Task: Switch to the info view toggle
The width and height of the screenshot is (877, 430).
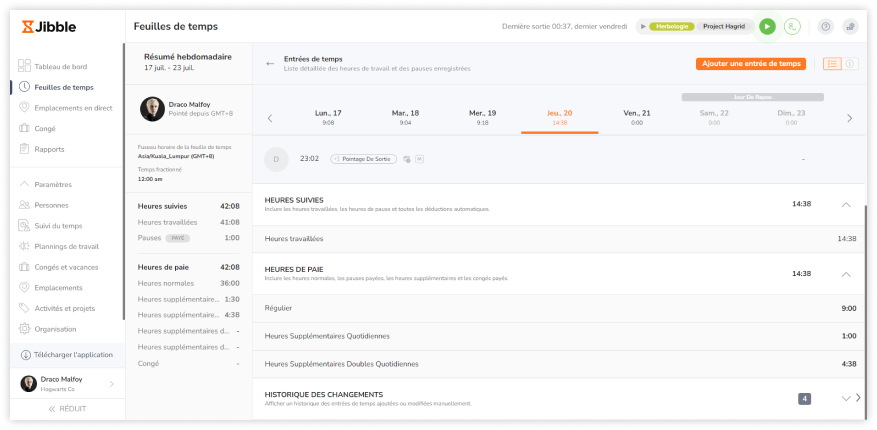Action: tap(850, 64)
